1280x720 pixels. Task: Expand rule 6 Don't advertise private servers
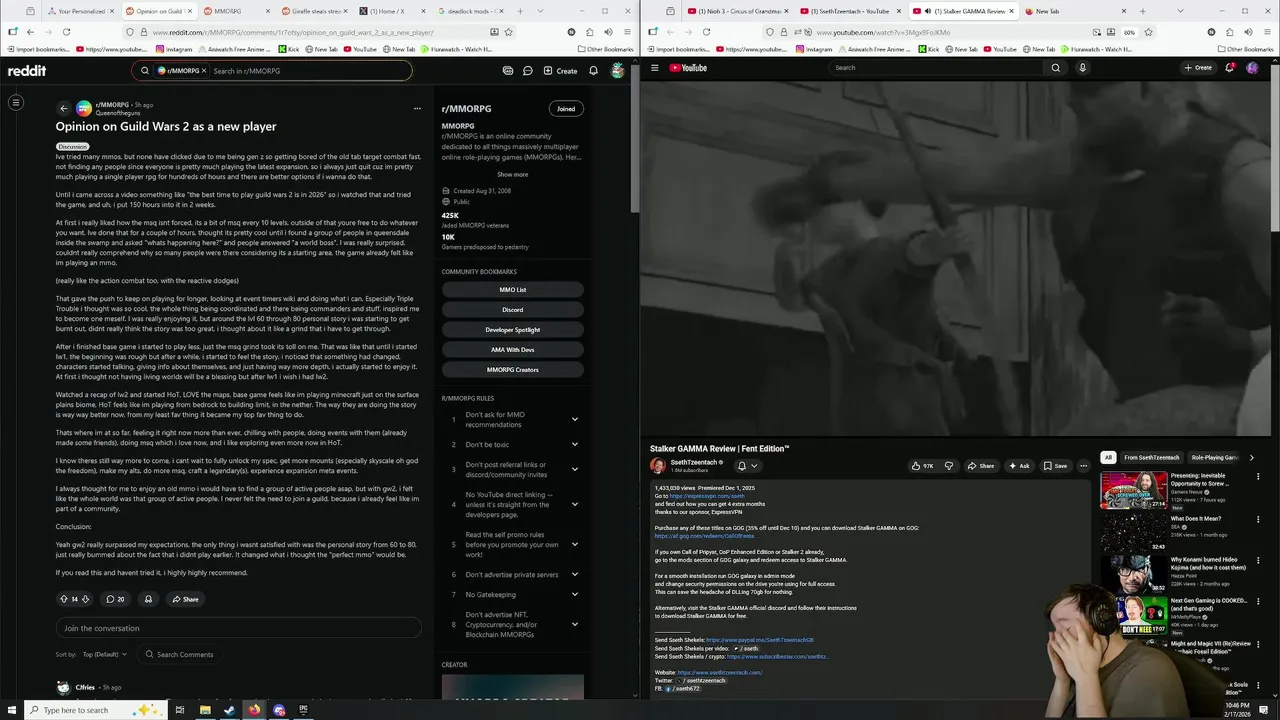[574, 574]
